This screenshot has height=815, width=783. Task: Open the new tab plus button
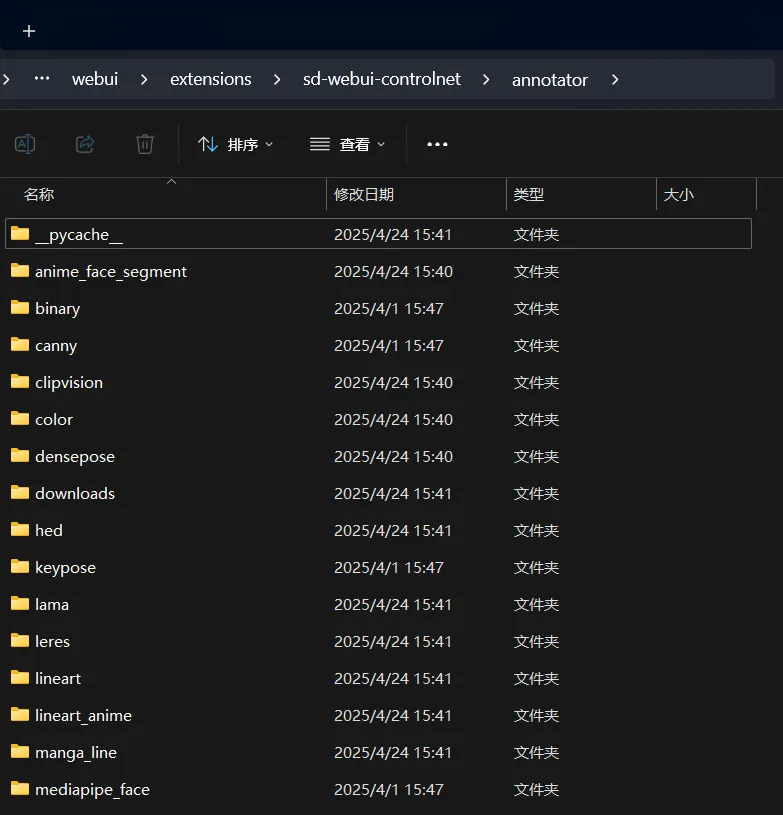click(x=29, y=31)
